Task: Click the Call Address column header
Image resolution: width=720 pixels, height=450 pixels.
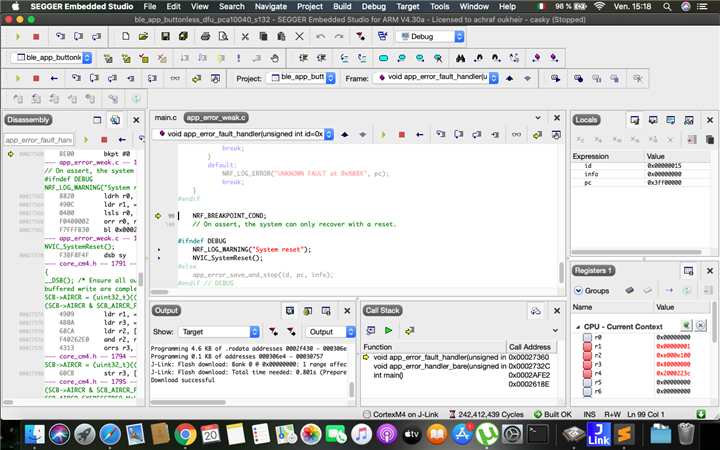Action: point(529,347)
